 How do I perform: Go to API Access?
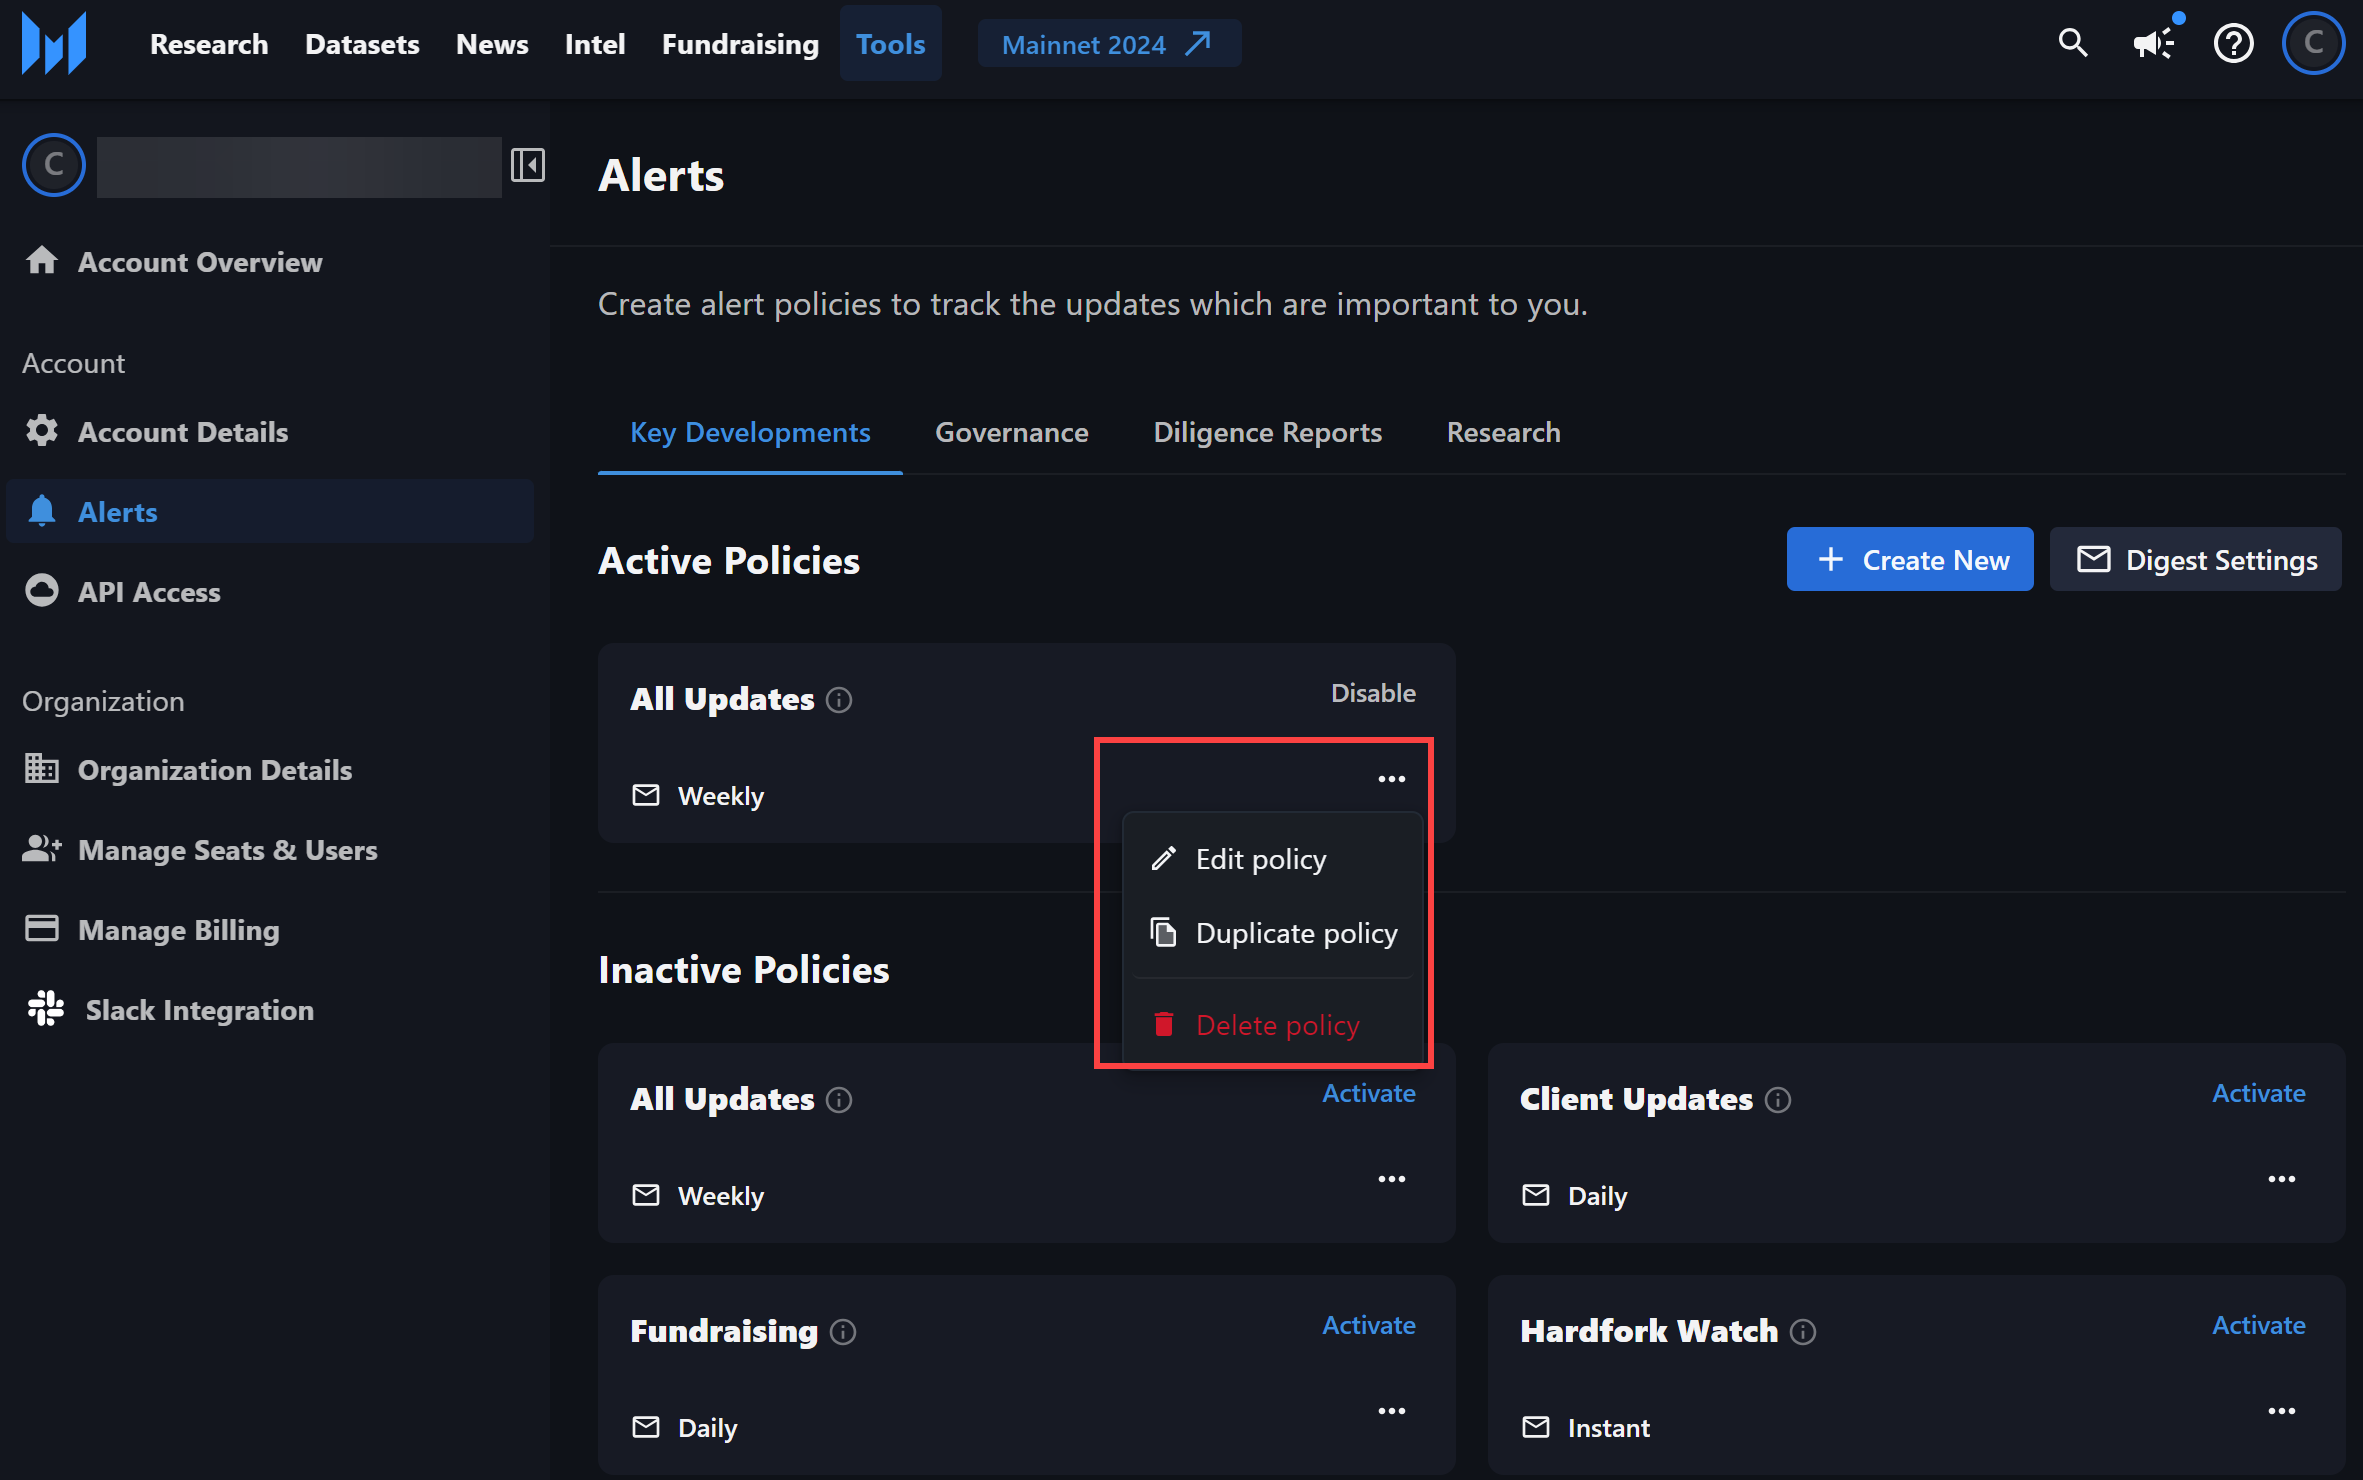(270, 591)
